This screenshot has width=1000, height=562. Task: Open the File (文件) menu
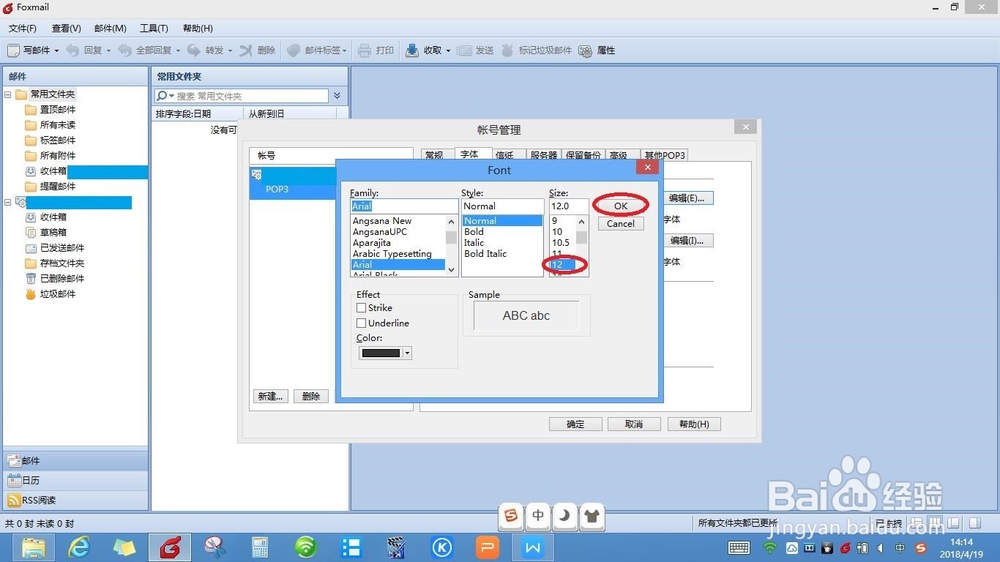[x=22, y=28]
